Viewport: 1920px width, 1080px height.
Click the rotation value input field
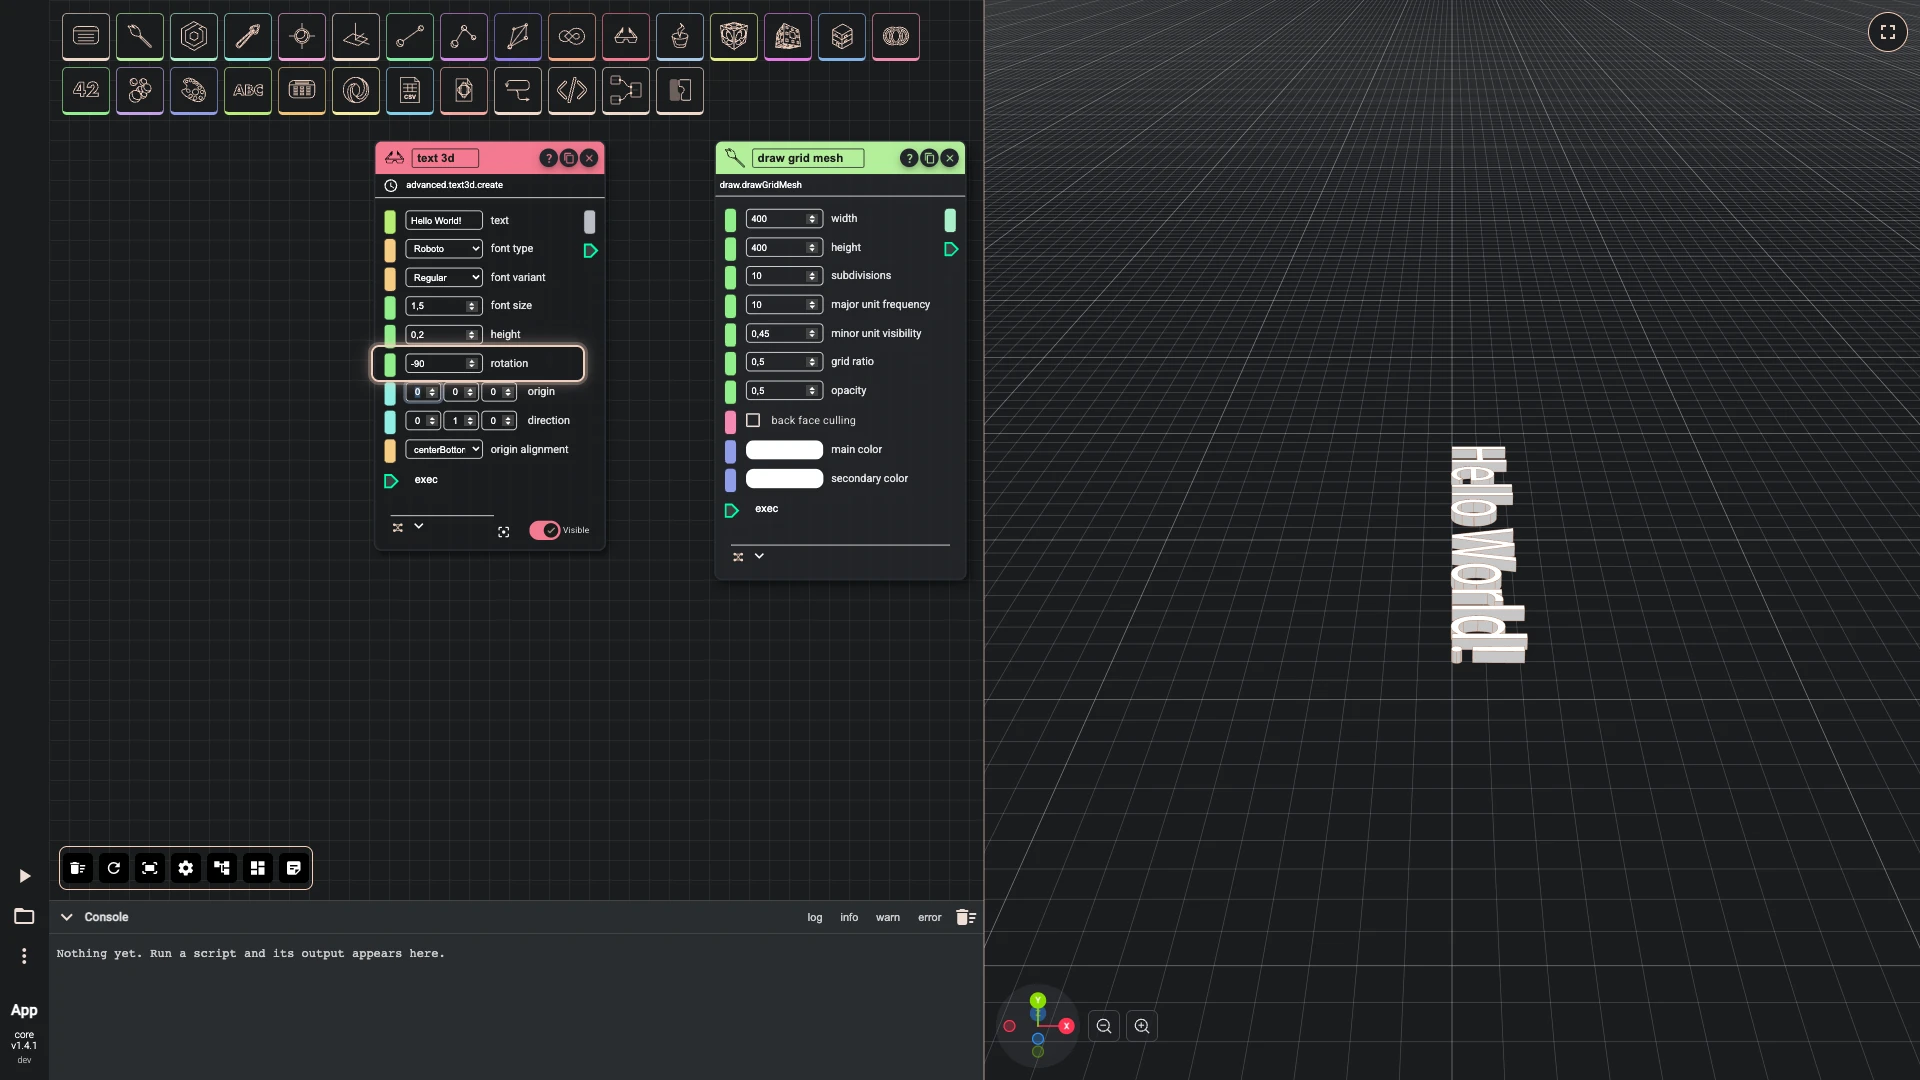(444, 364)
